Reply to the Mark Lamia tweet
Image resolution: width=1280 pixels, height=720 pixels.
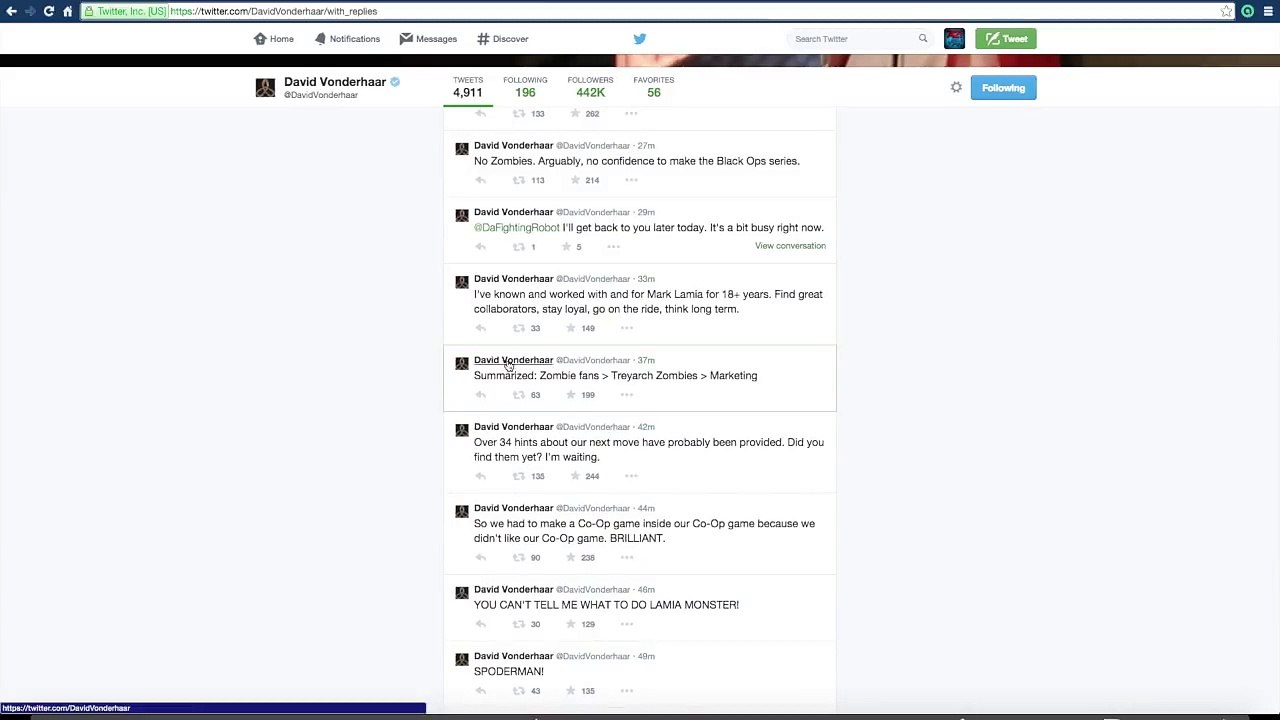(480, 328)
